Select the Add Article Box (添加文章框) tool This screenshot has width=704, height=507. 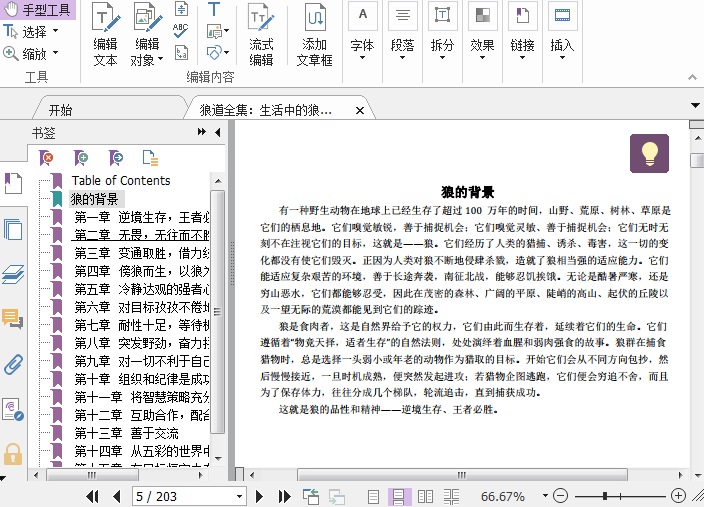tap(314, 35)
